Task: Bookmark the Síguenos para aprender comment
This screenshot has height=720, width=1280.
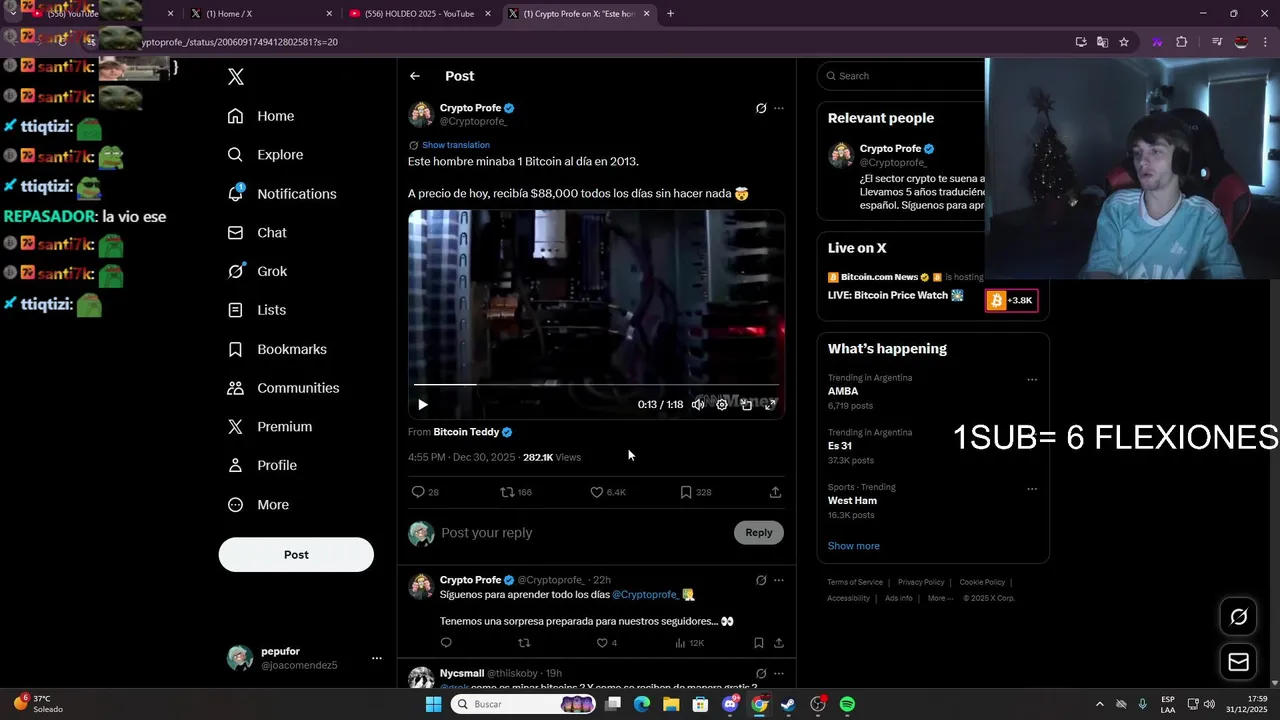Action: [759, 643]
